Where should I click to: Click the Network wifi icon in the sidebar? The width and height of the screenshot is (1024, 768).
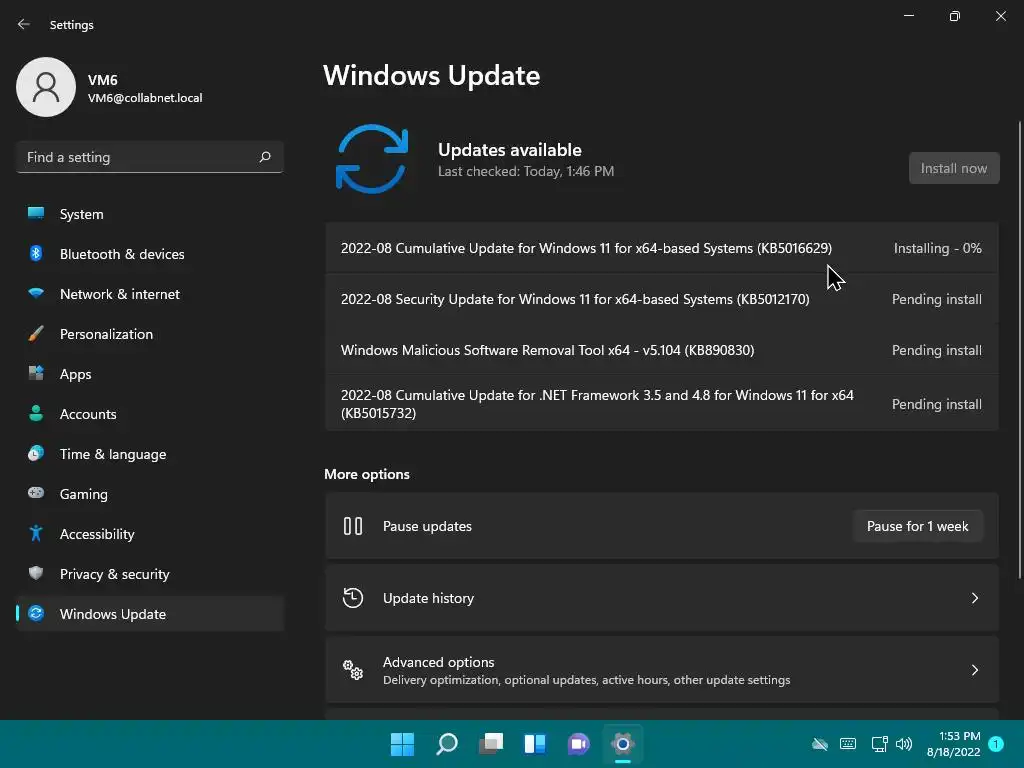pos(36,293)
